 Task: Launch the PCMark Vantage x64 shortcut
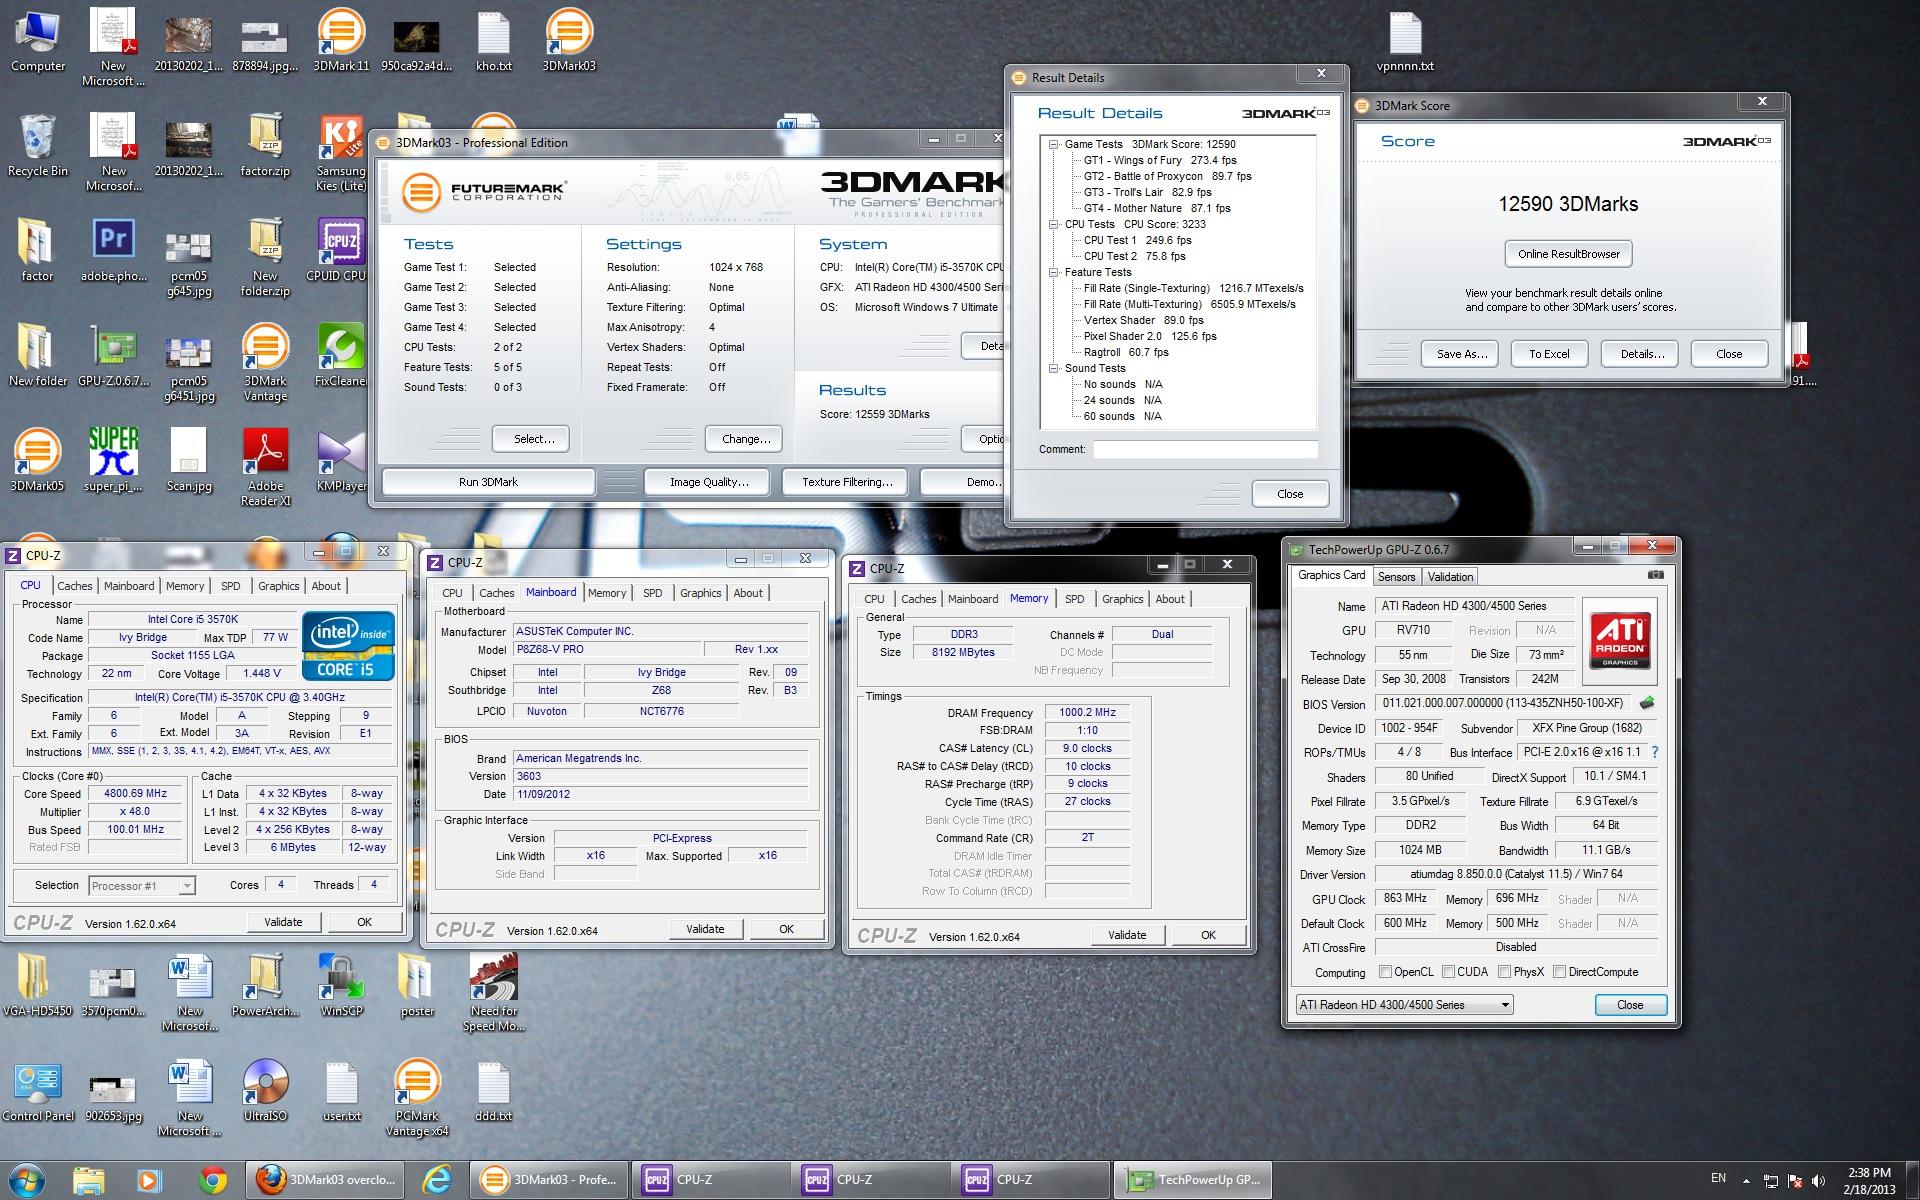tap(417, 1097)
